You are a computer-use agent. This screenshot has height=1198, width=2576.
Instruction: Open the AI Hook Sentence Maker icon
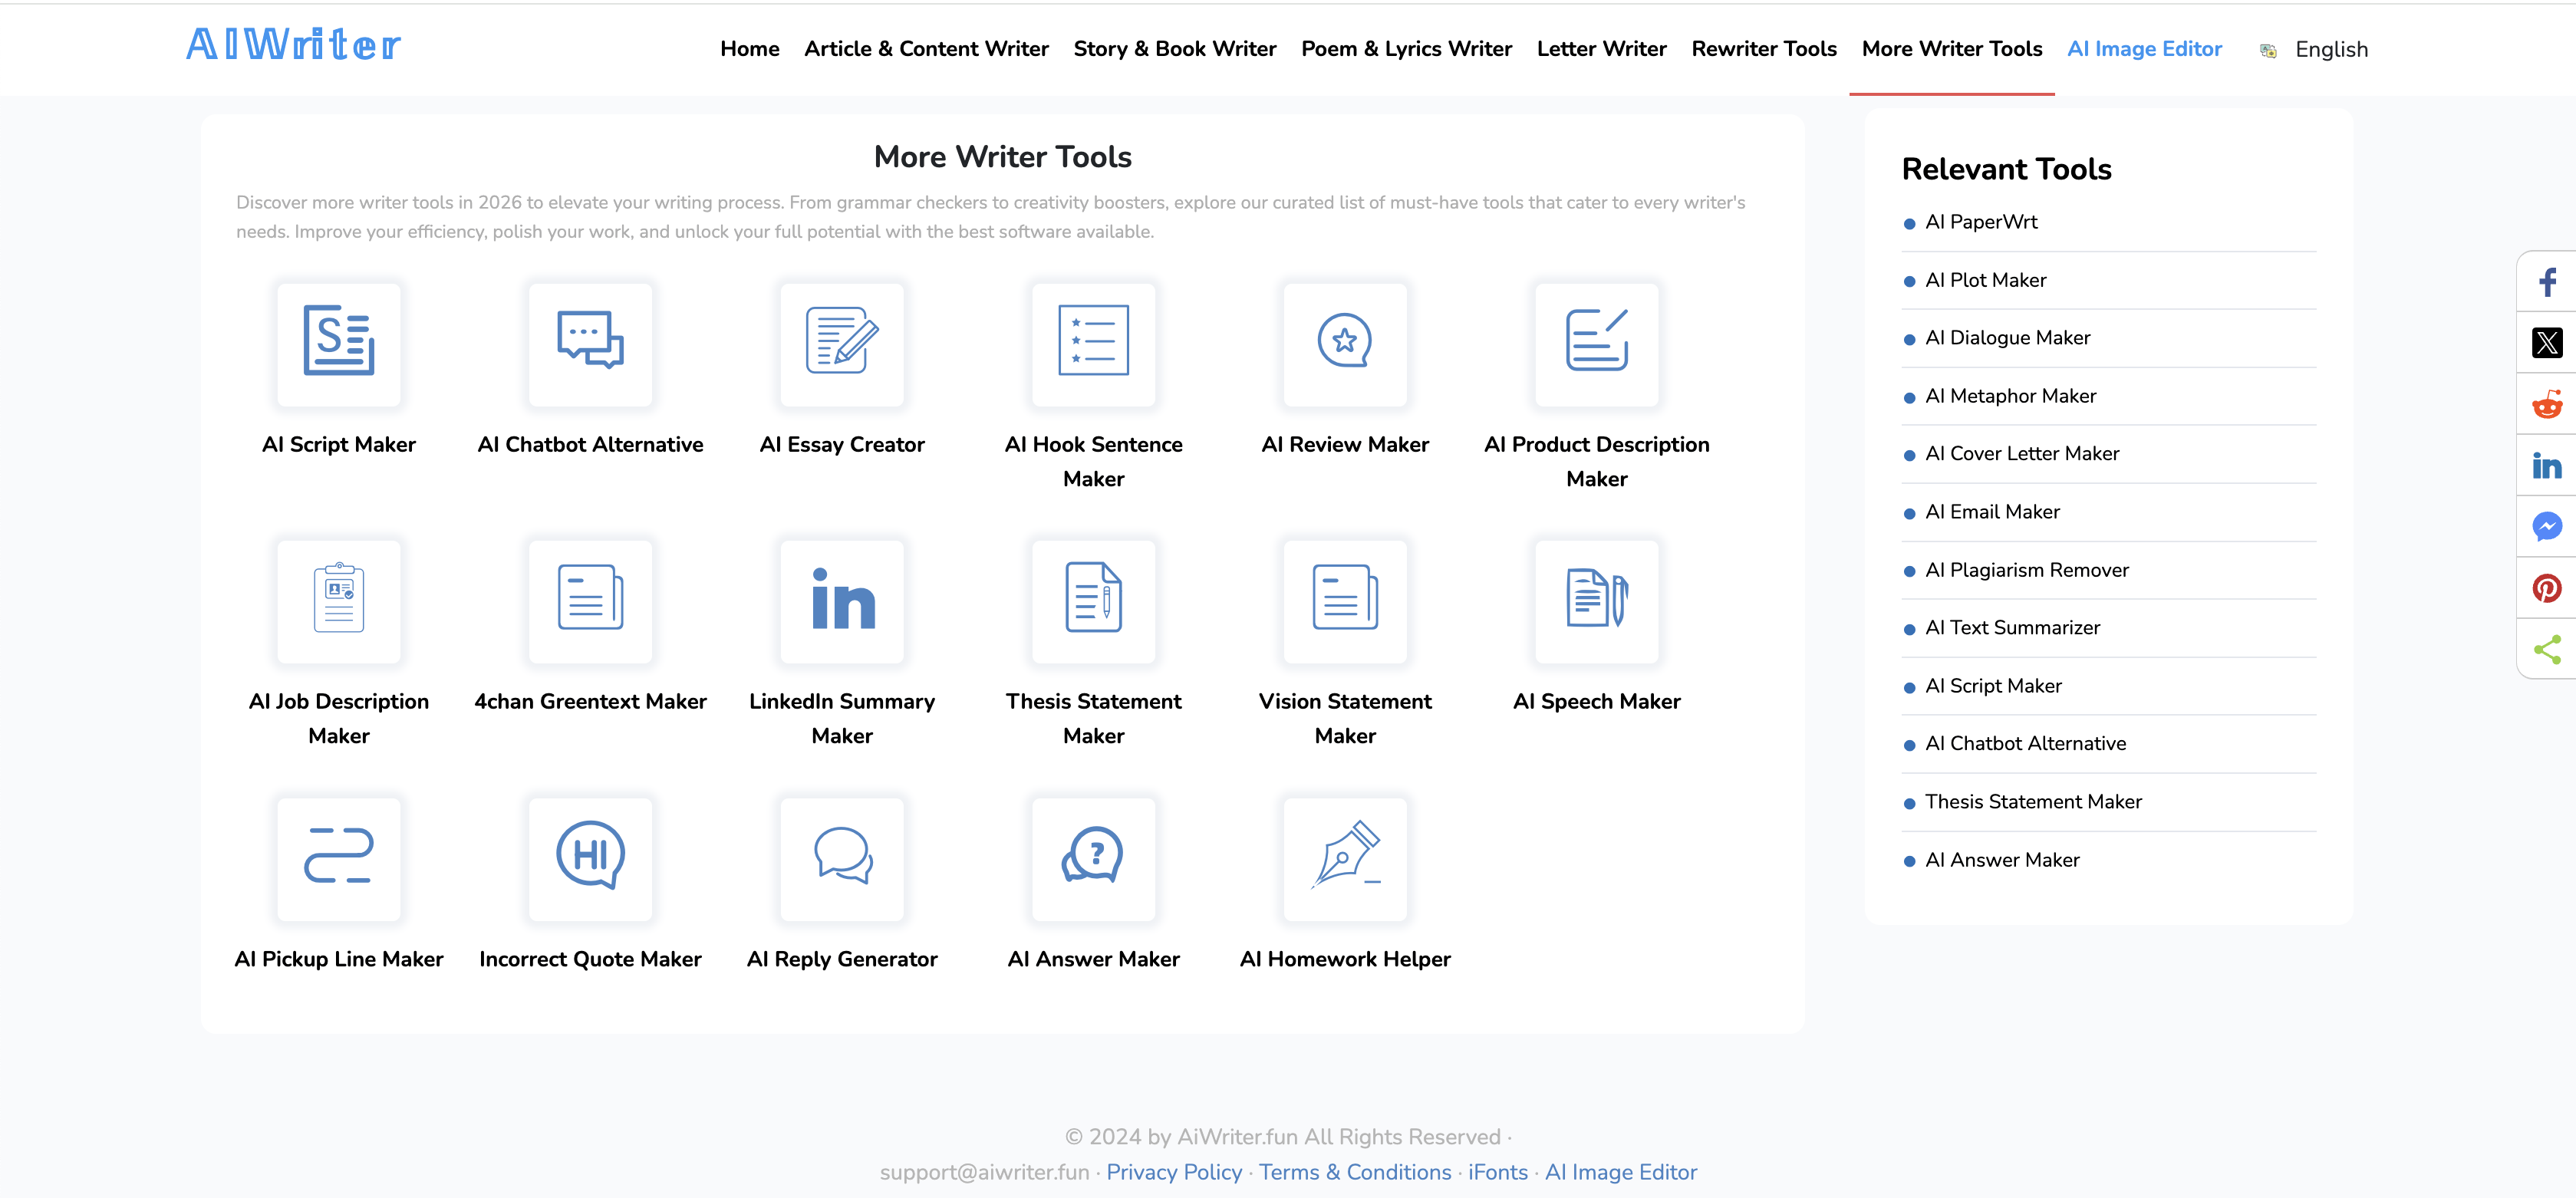click(1095, 345)
